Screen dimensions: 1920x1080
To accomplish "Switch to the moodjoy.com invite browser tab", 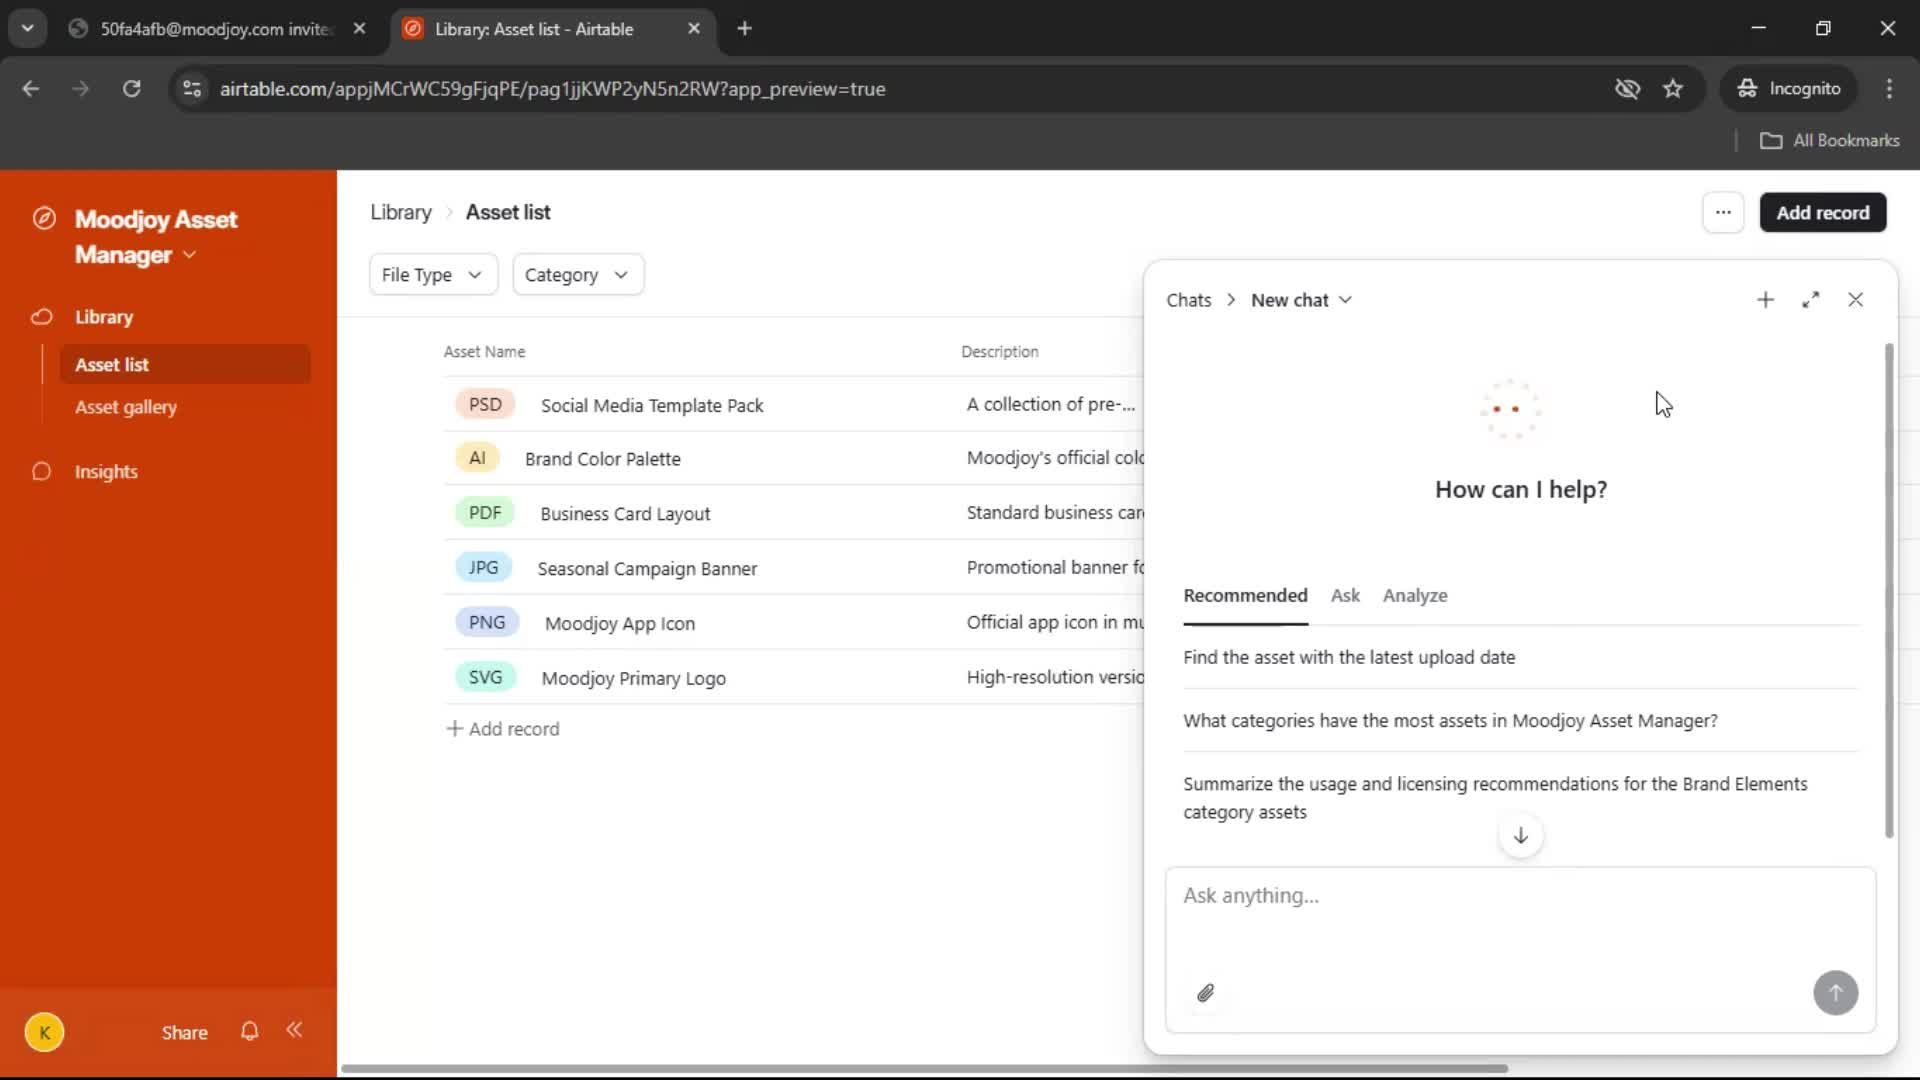I will 215,29.
